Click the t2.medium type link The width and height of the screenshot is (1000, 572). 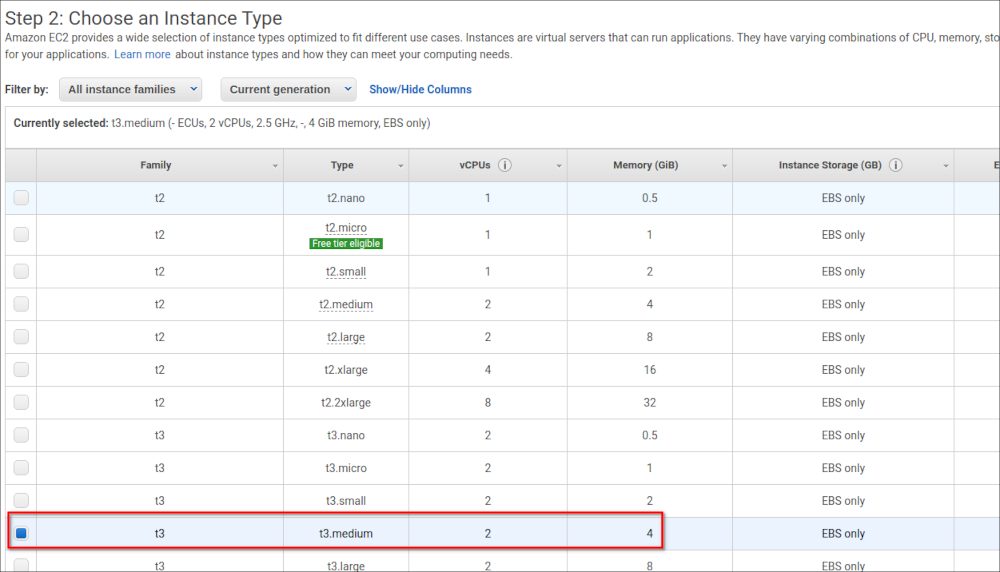(346, 304)
